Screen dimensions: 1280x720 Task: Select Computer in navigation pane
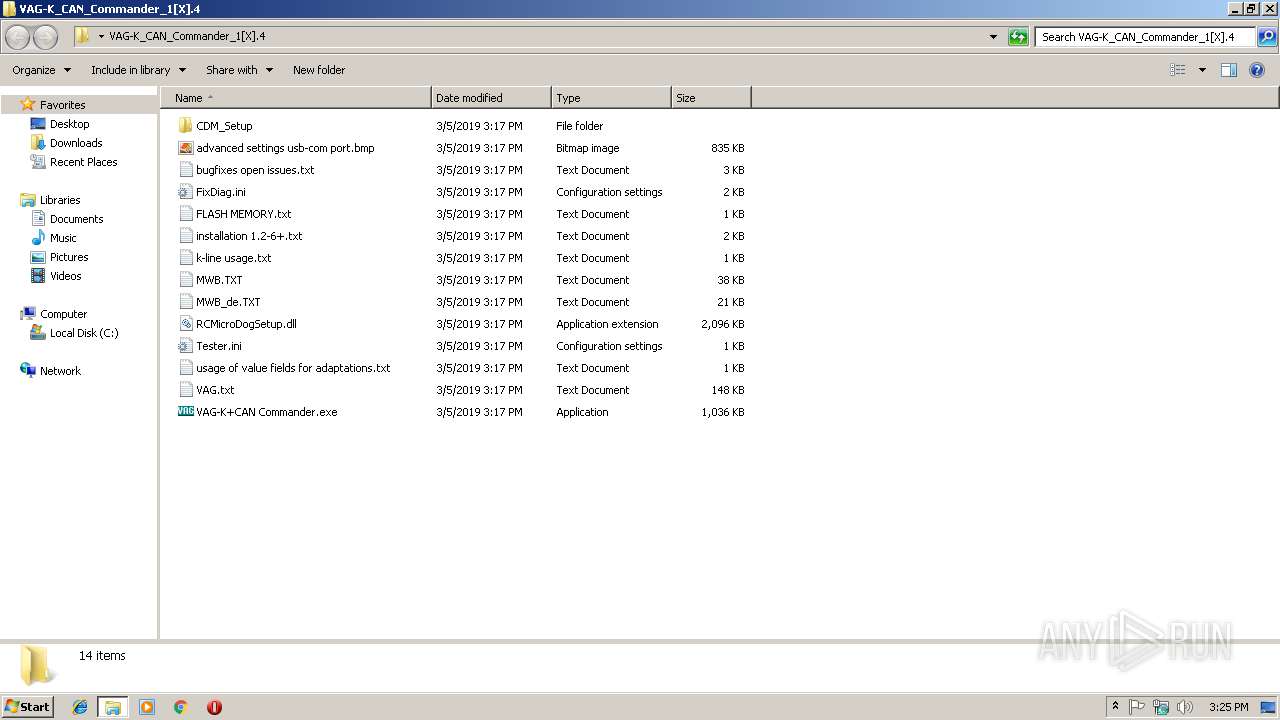coord(63,314)
